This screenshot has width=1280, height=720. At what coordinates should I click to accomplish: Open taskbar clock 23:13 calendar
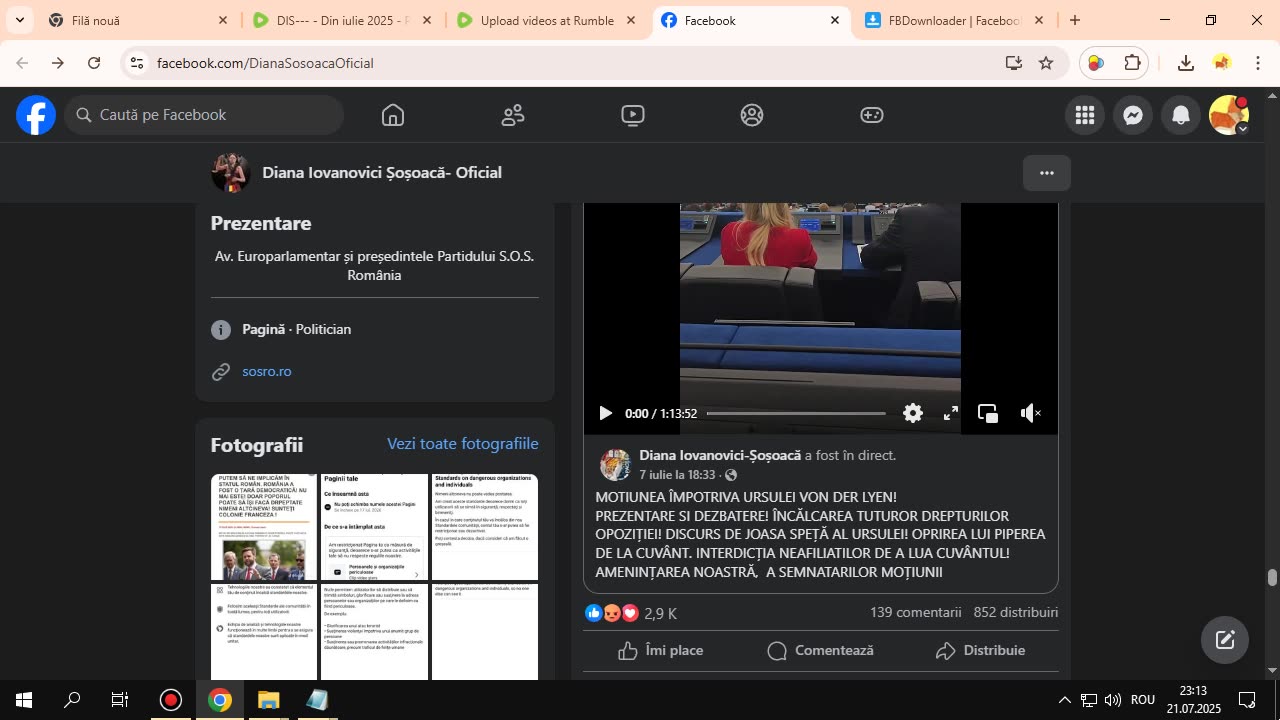coord(1194,700)
